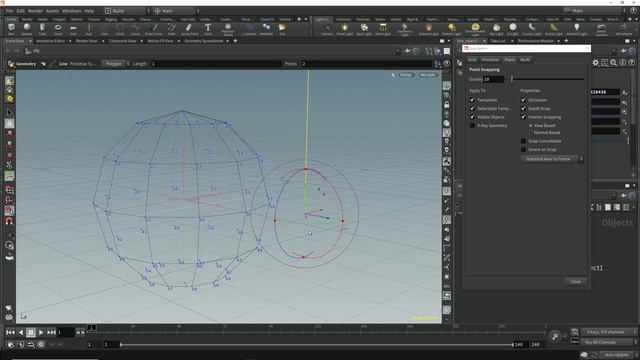Enable the Snap Consolidate checkbox
Screen dimensions: 640x360
pyautogui.click(x=524, y=141)
